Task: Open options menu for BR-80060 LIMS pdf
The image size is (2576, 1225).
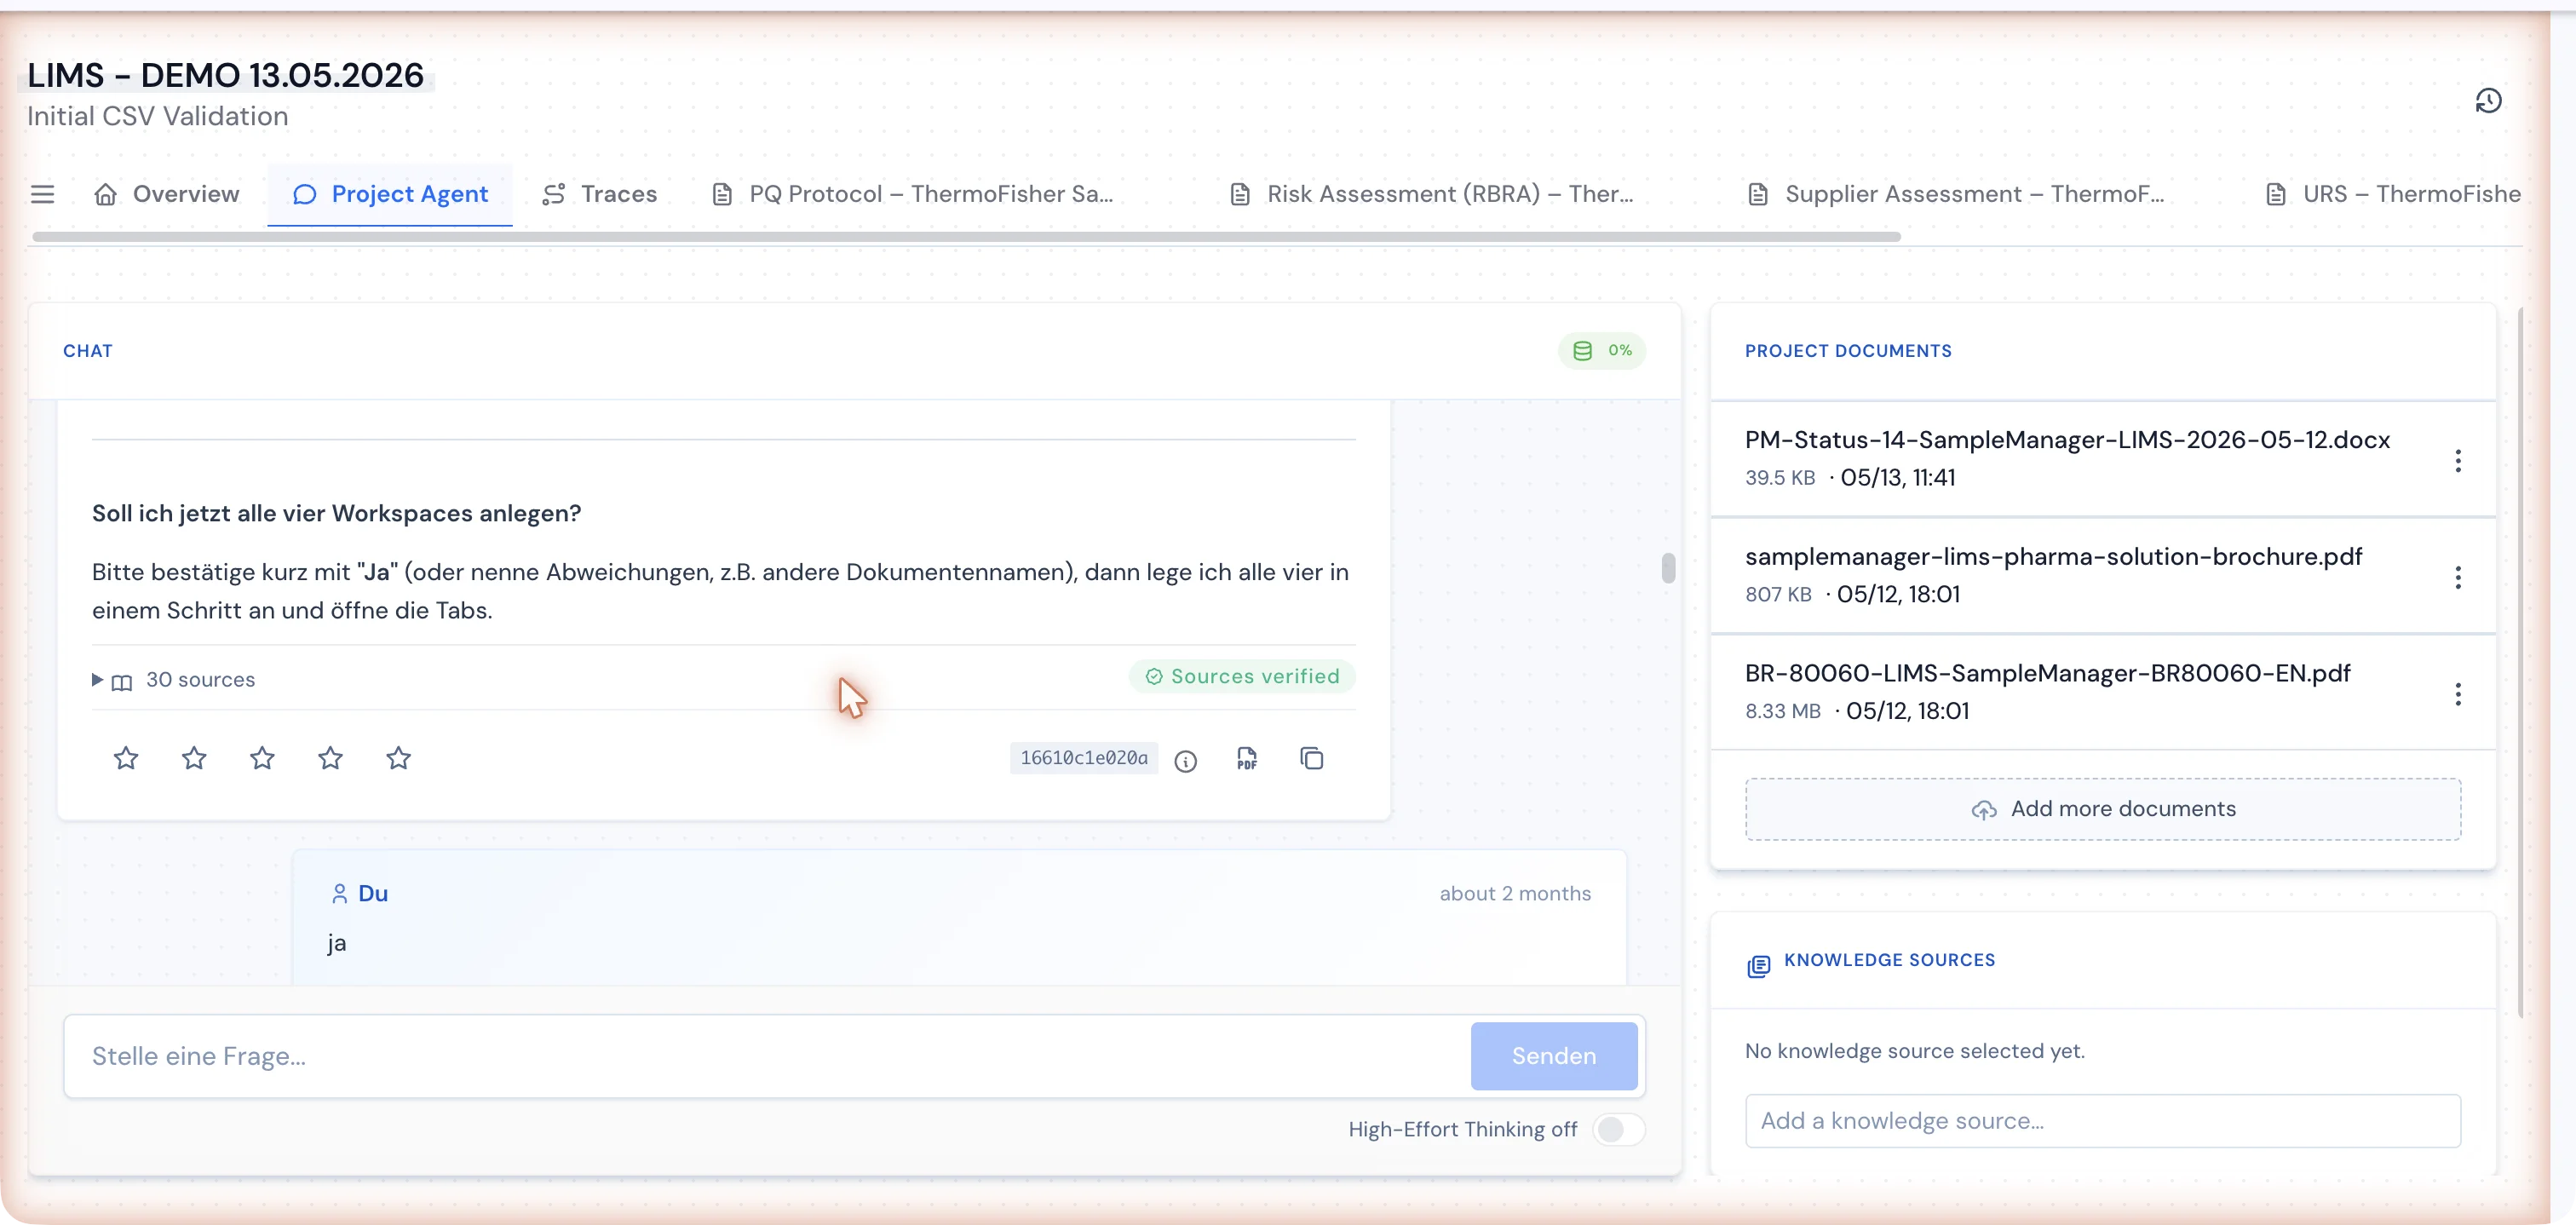Action: [2458, 695]
